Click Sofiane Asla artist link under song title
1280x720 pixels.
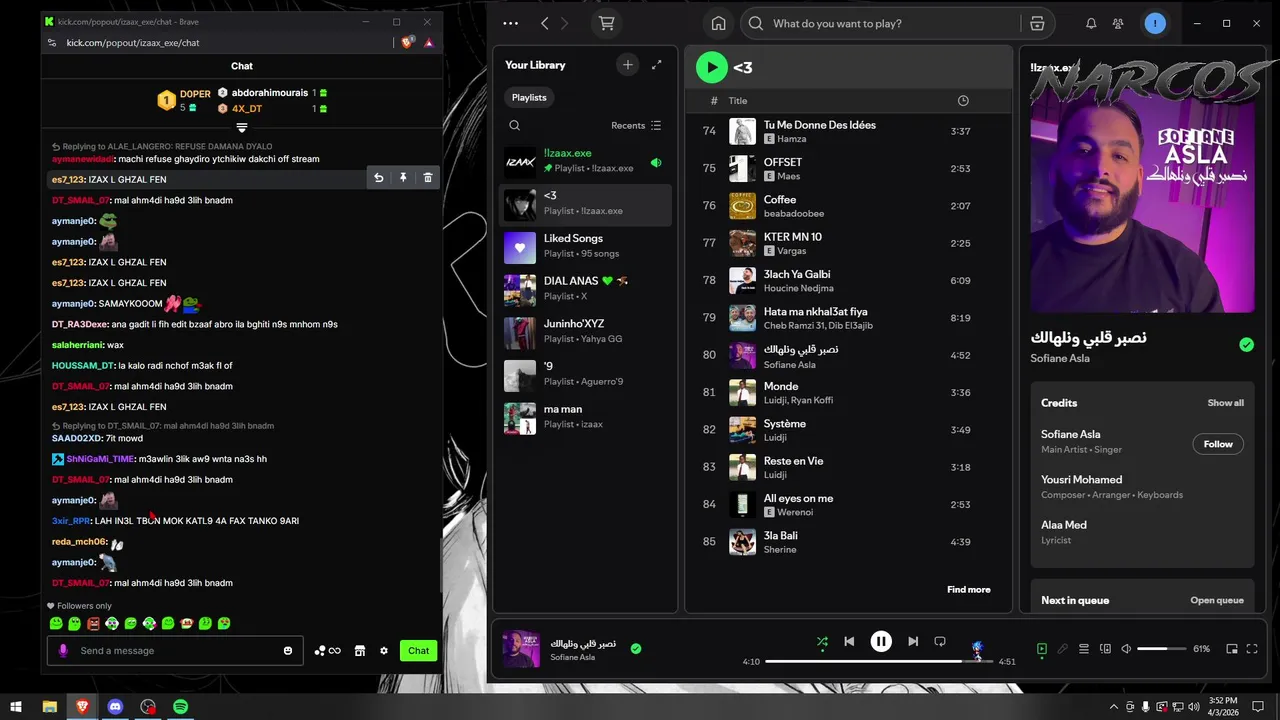click(1060, 358)
